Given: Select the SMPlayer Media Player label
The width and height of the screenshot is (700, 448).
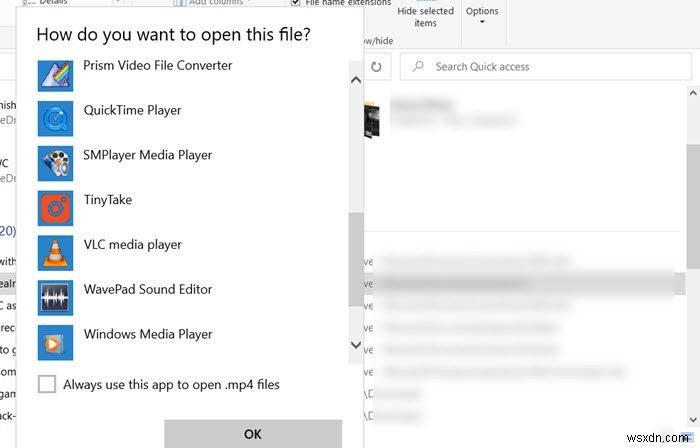Looking at the screenshot, I should coord(148,155).
